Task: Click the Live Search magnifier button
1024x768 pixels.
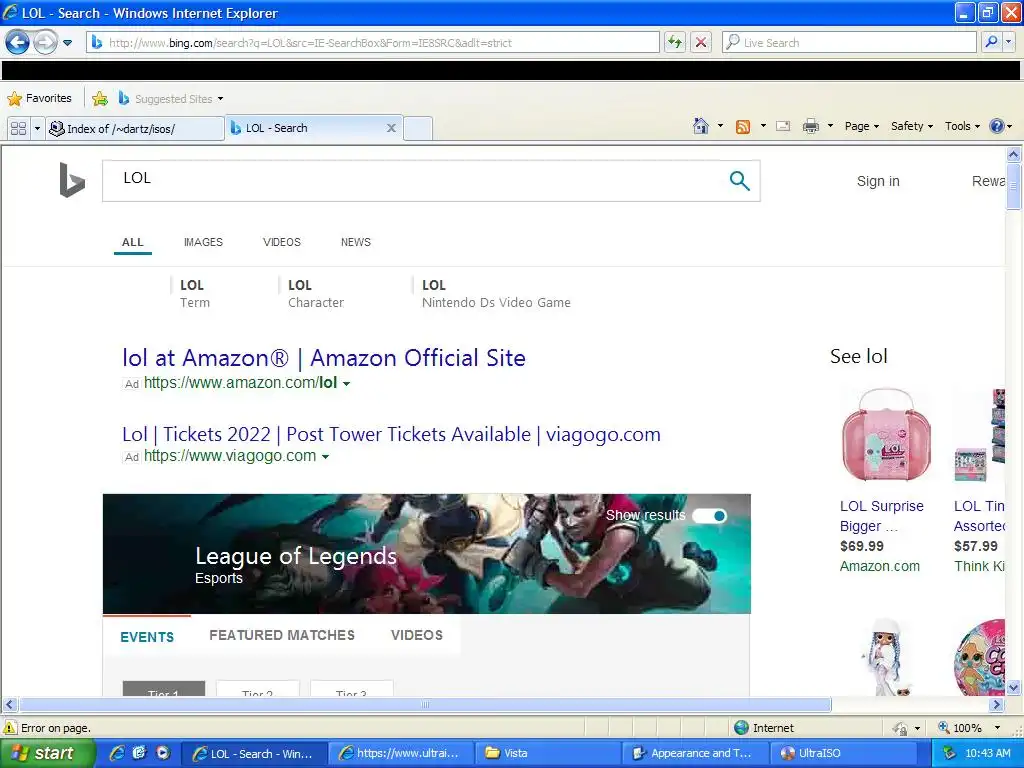Action: tap(991, 42)
